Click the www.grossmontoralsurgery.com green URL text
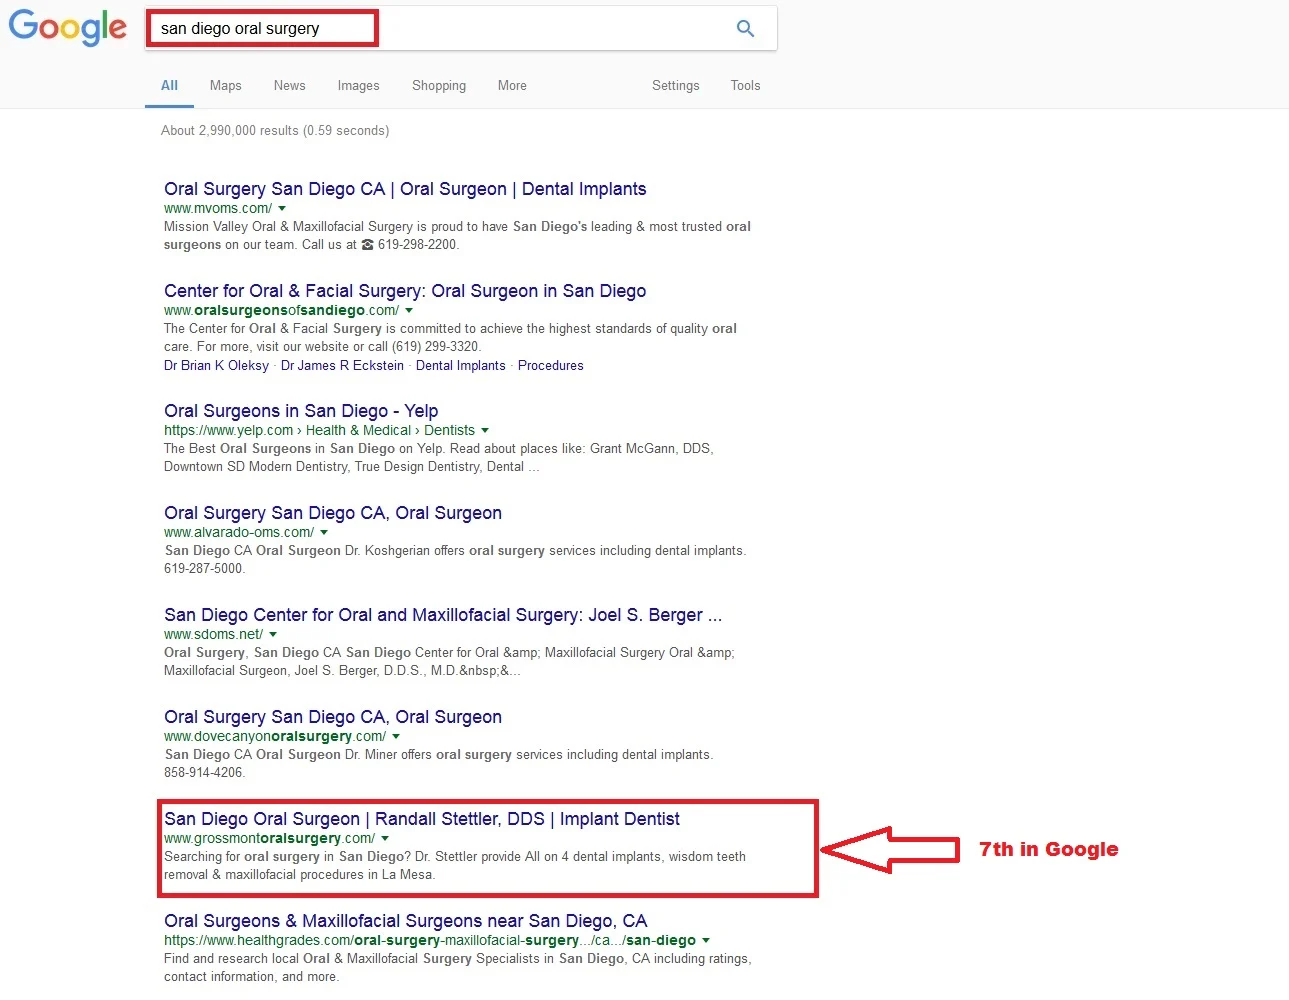 pos(270,839)
